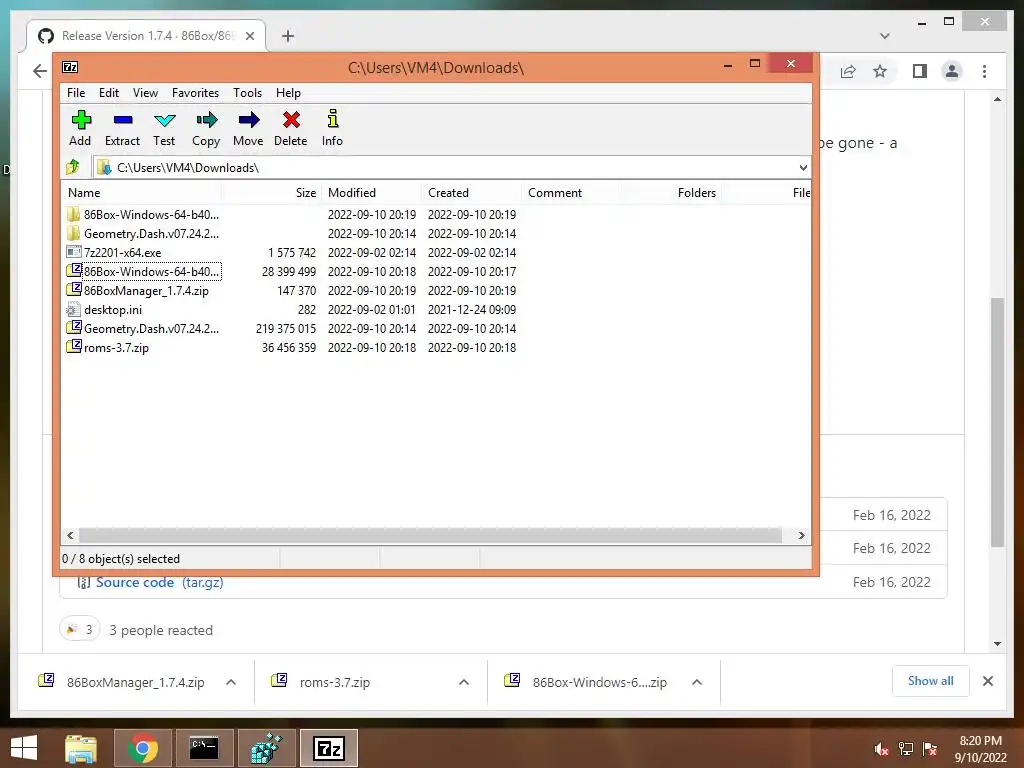Viewport: 1024px width, 768px height.
Task: Sort by the Name column header
Action: tap(142, 193)
